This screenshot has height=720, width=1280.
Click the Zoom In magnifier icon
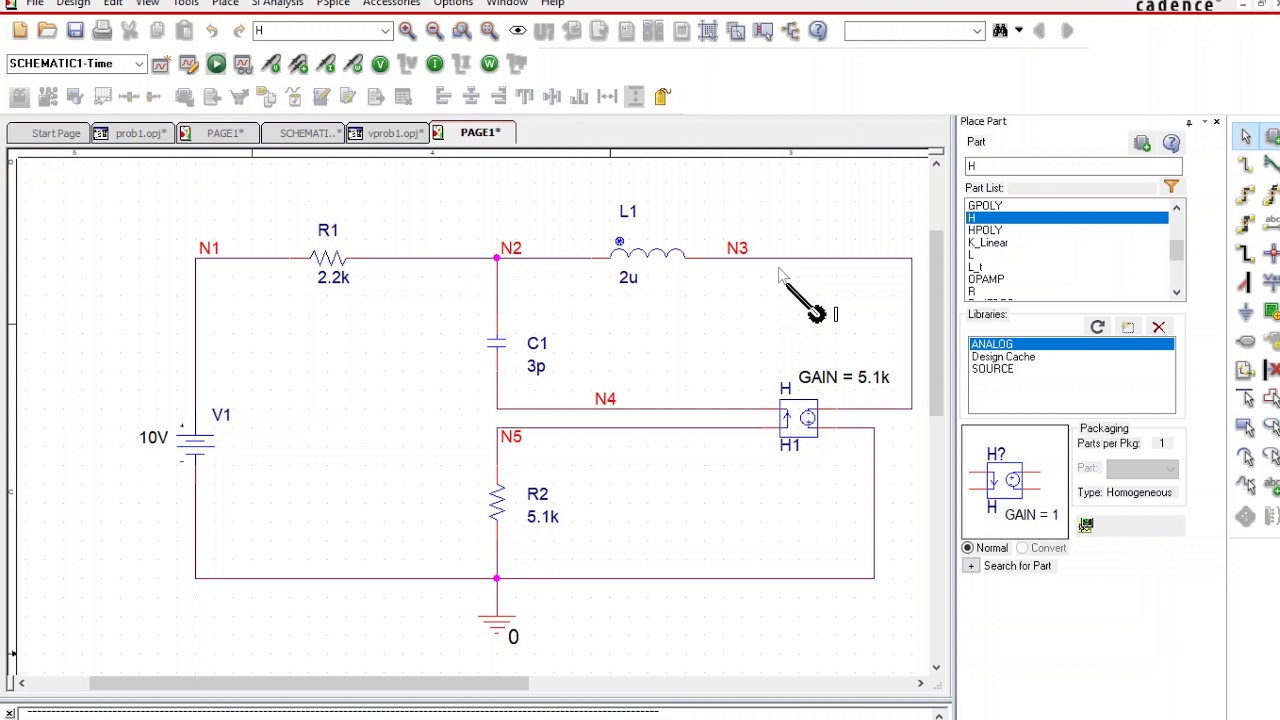tap(407, 31)
